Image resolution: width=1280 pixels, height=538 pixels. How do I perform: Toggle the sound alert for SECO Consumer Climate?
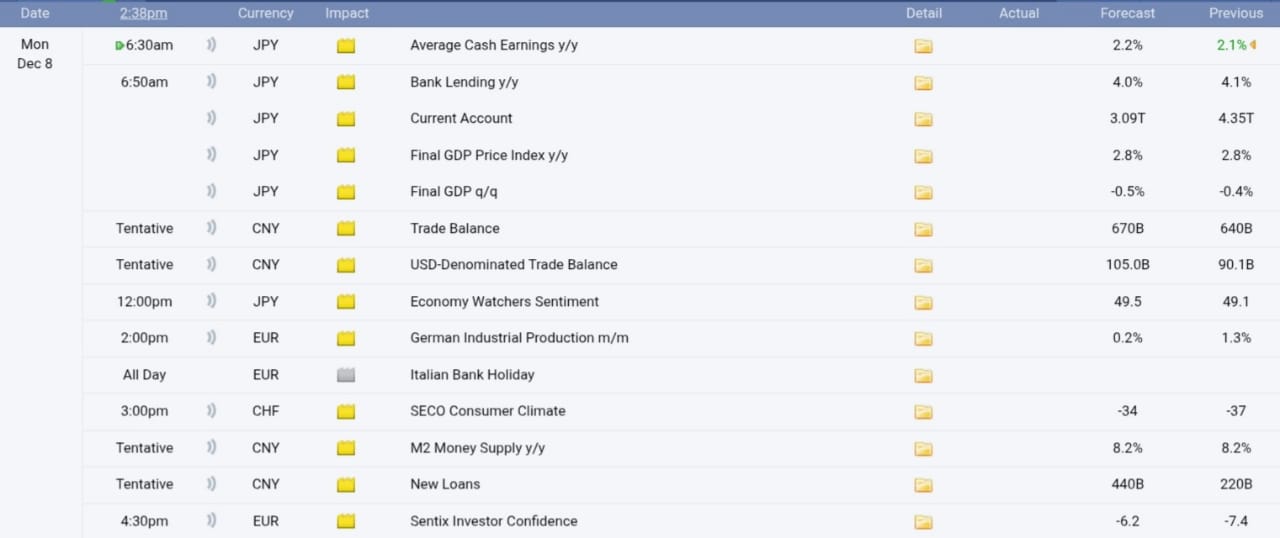pos(211,411)
